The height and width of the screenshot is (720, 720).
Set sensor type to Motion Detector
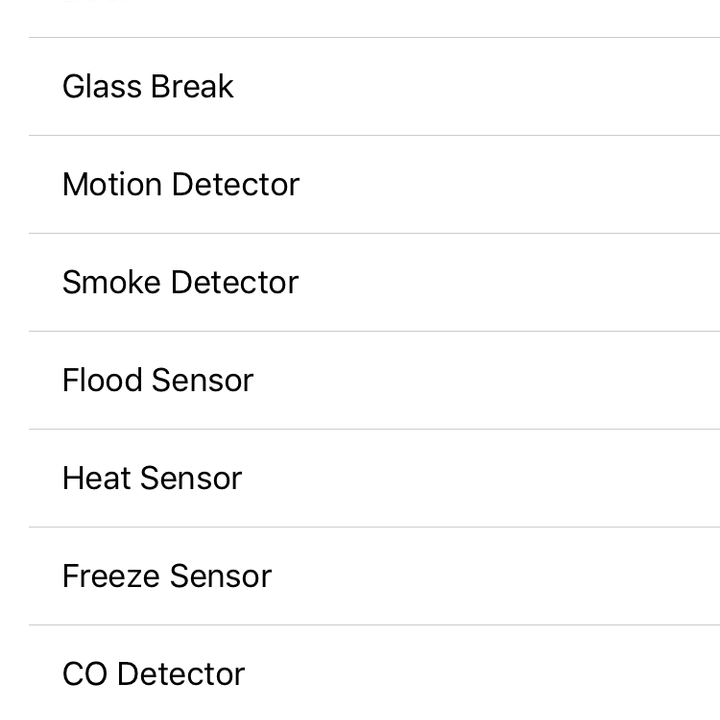click(x=360, y=185)
